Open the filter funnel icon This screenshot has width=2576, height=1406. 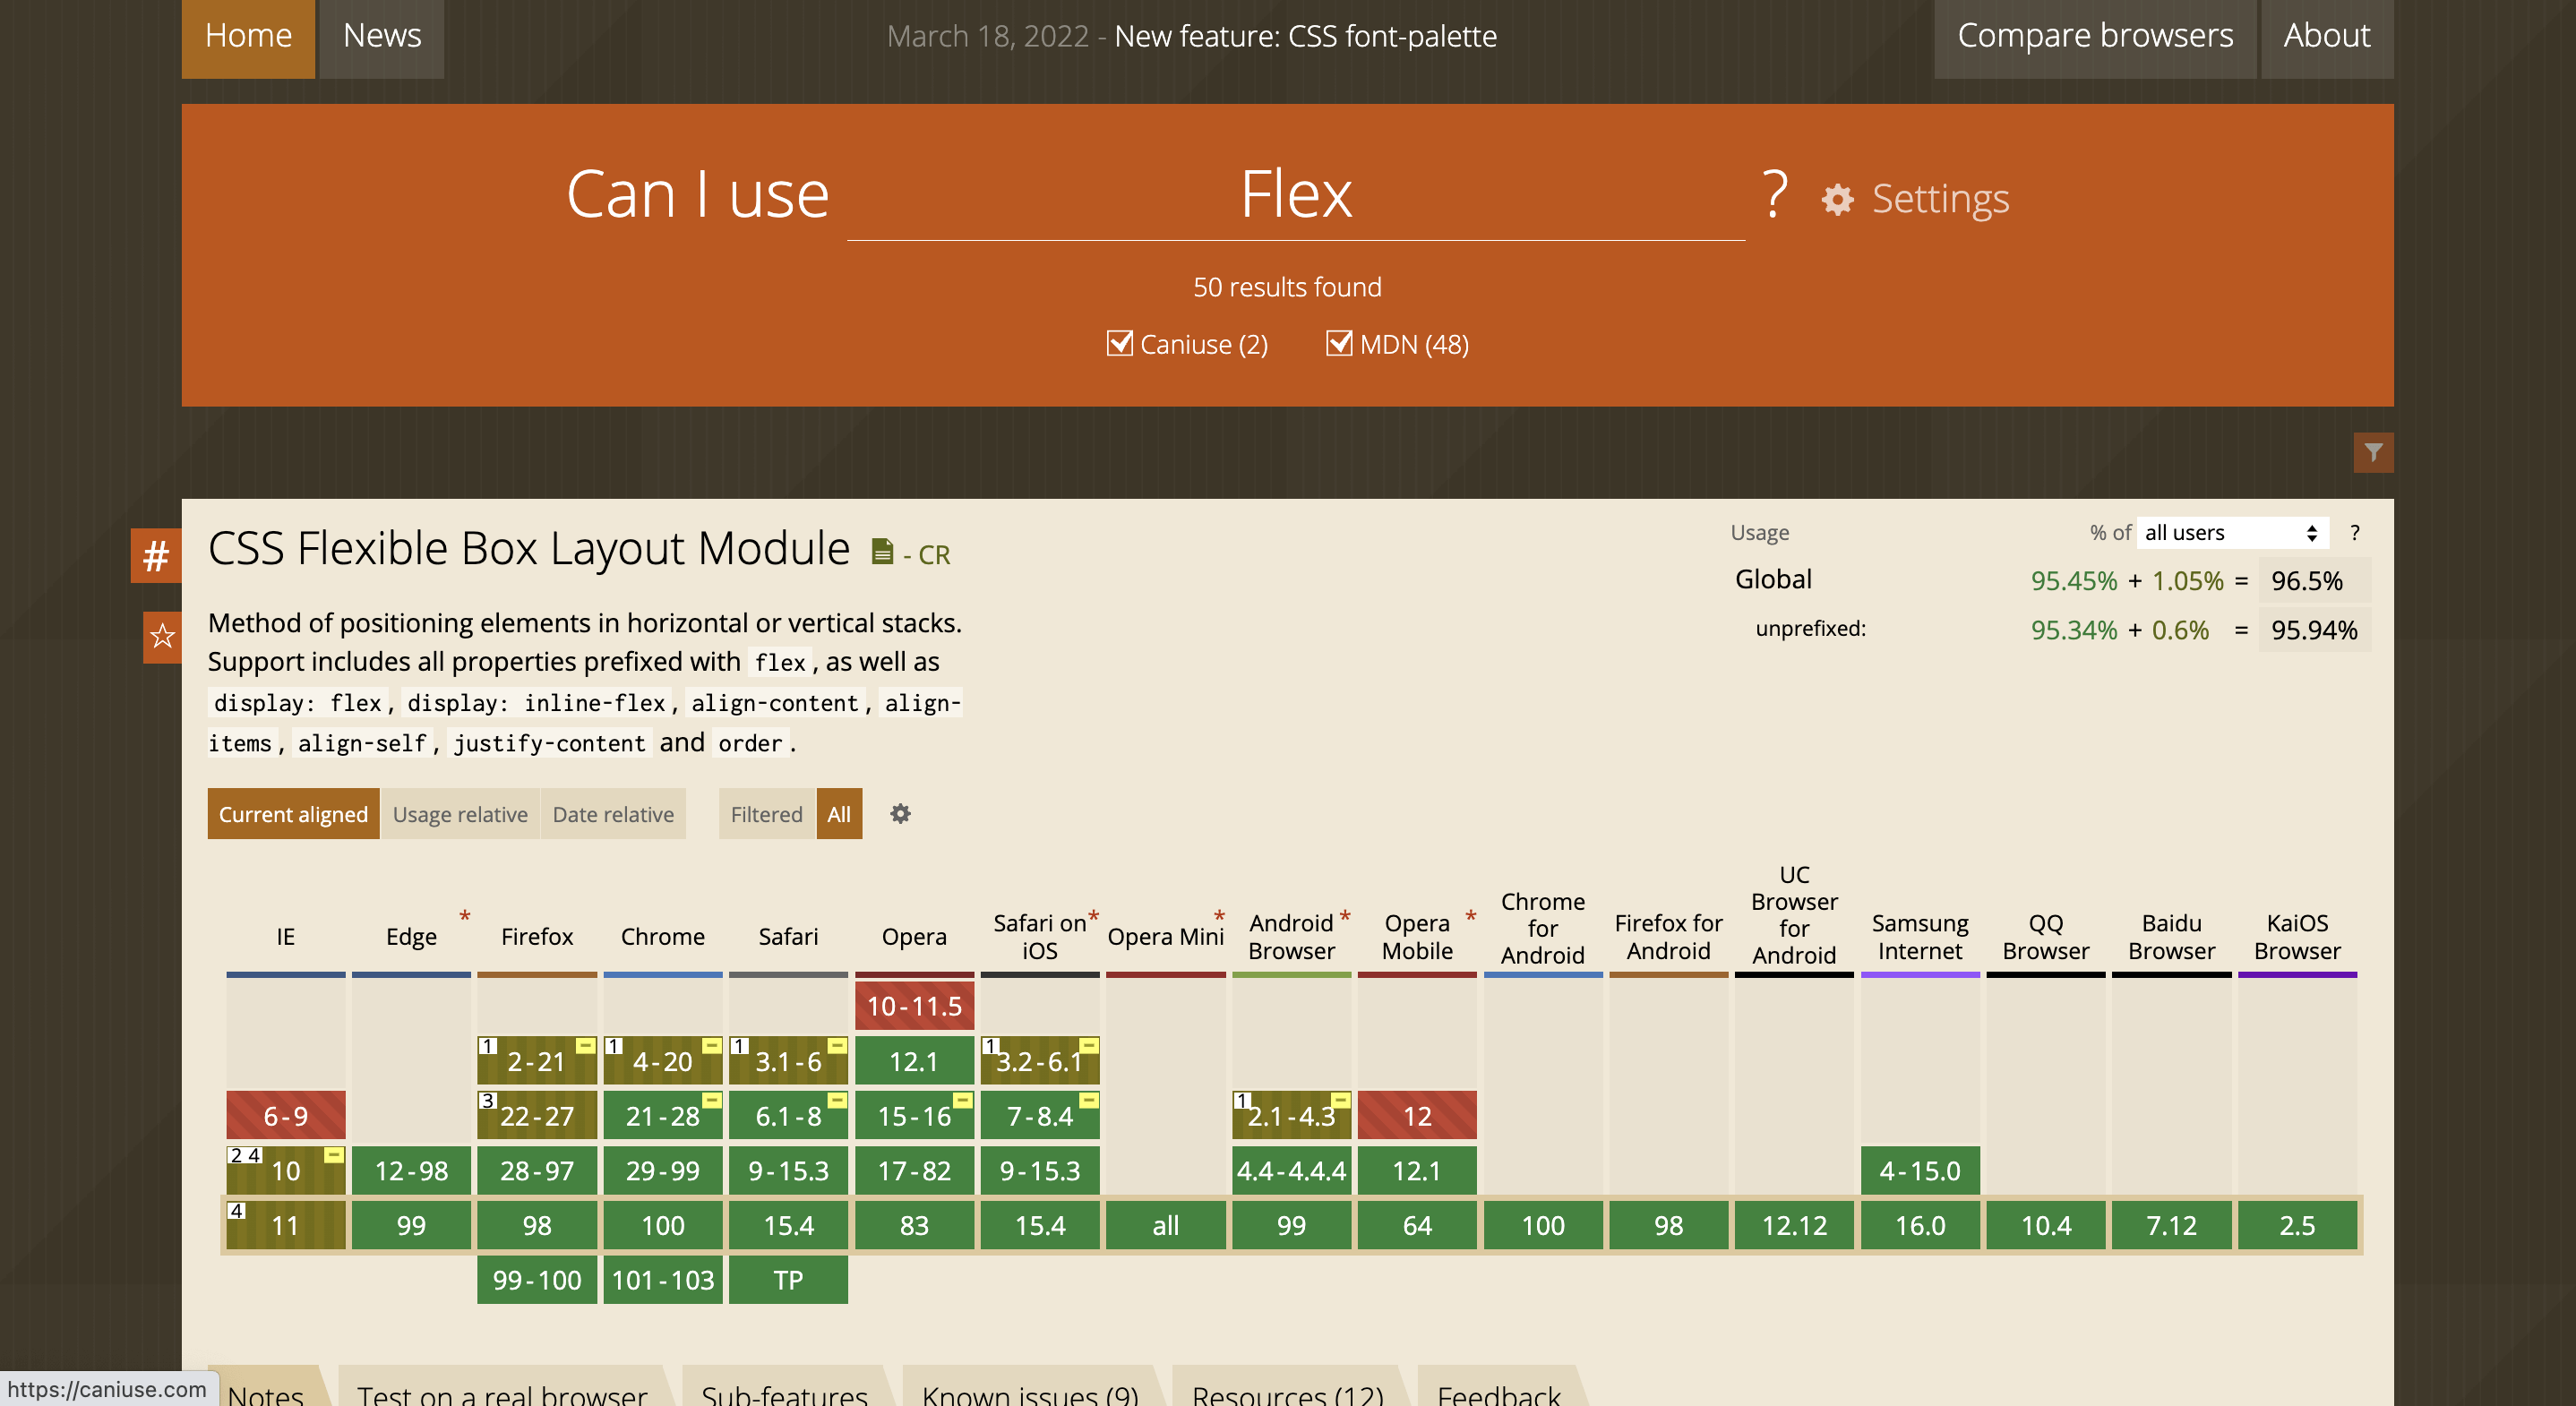coord(2372,453)
